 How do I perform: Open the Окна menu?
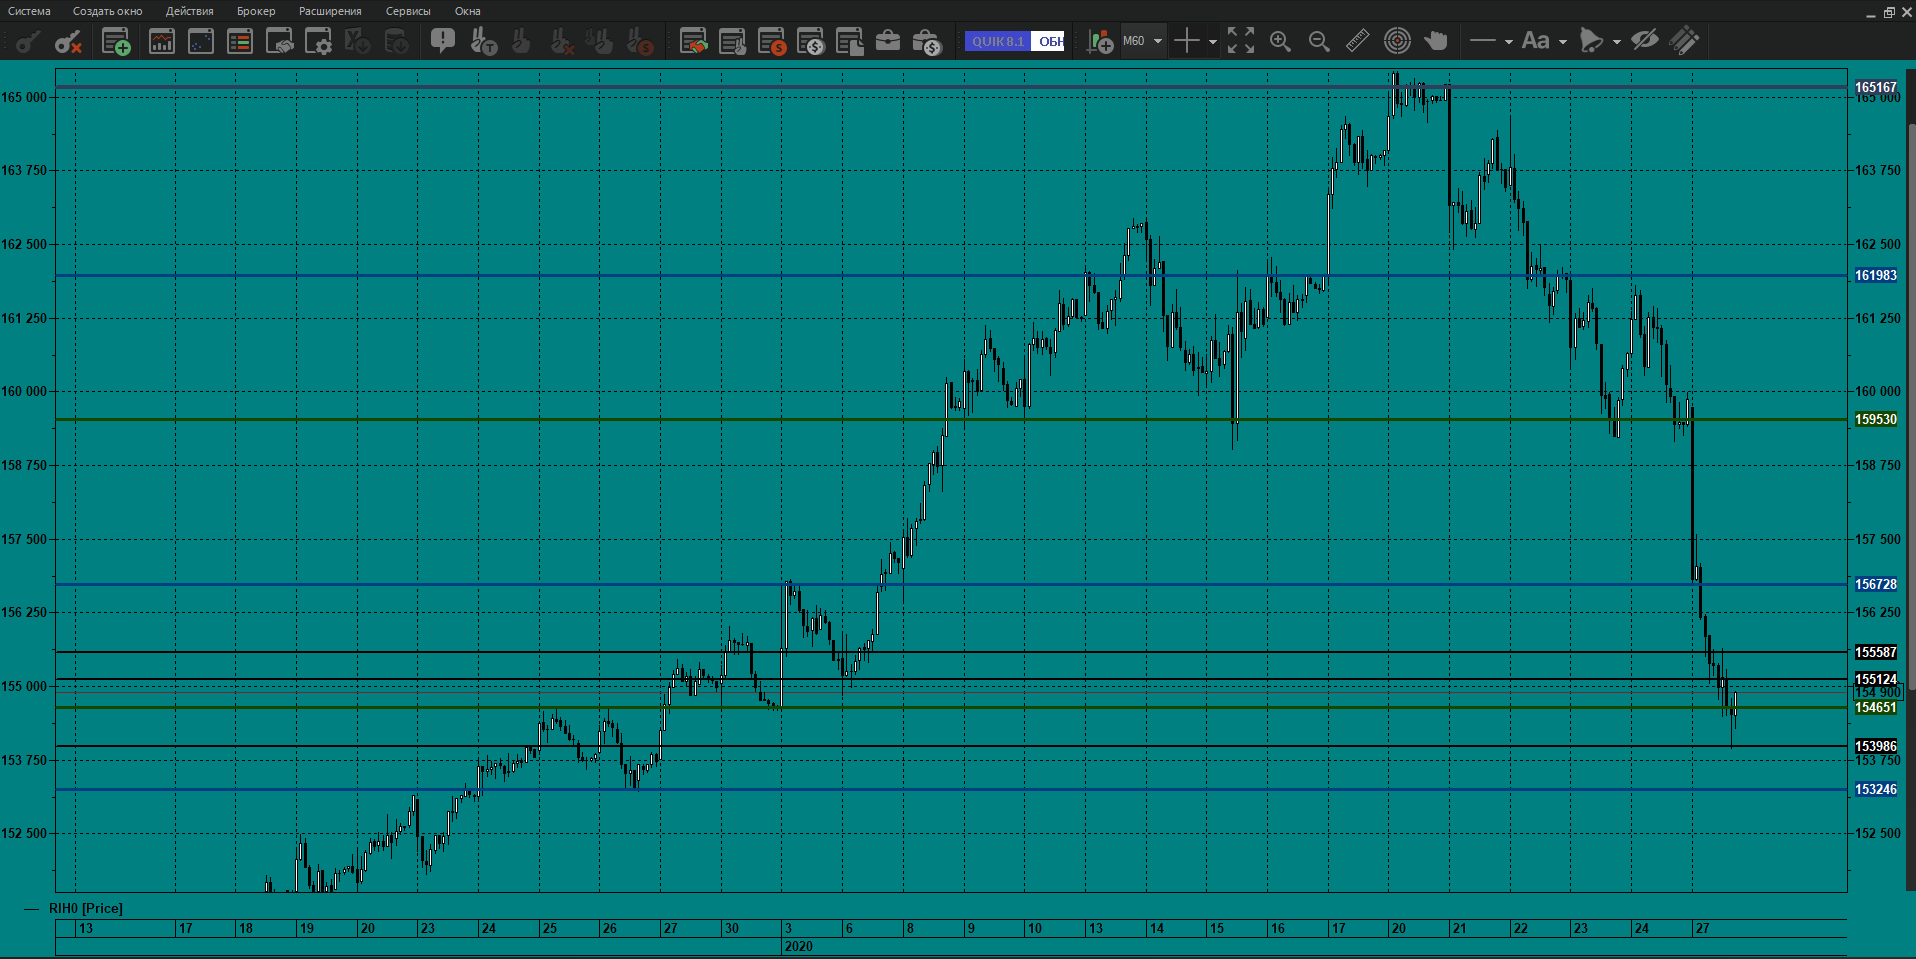tap(468, 11)
